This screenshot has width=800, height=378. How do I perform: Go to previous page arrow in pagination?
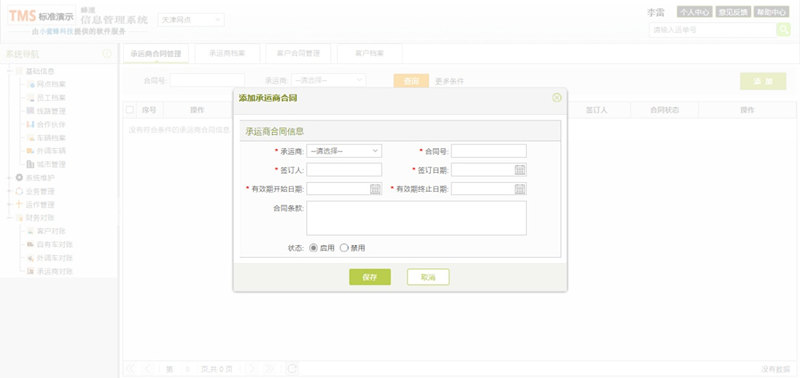coord(148,368)
